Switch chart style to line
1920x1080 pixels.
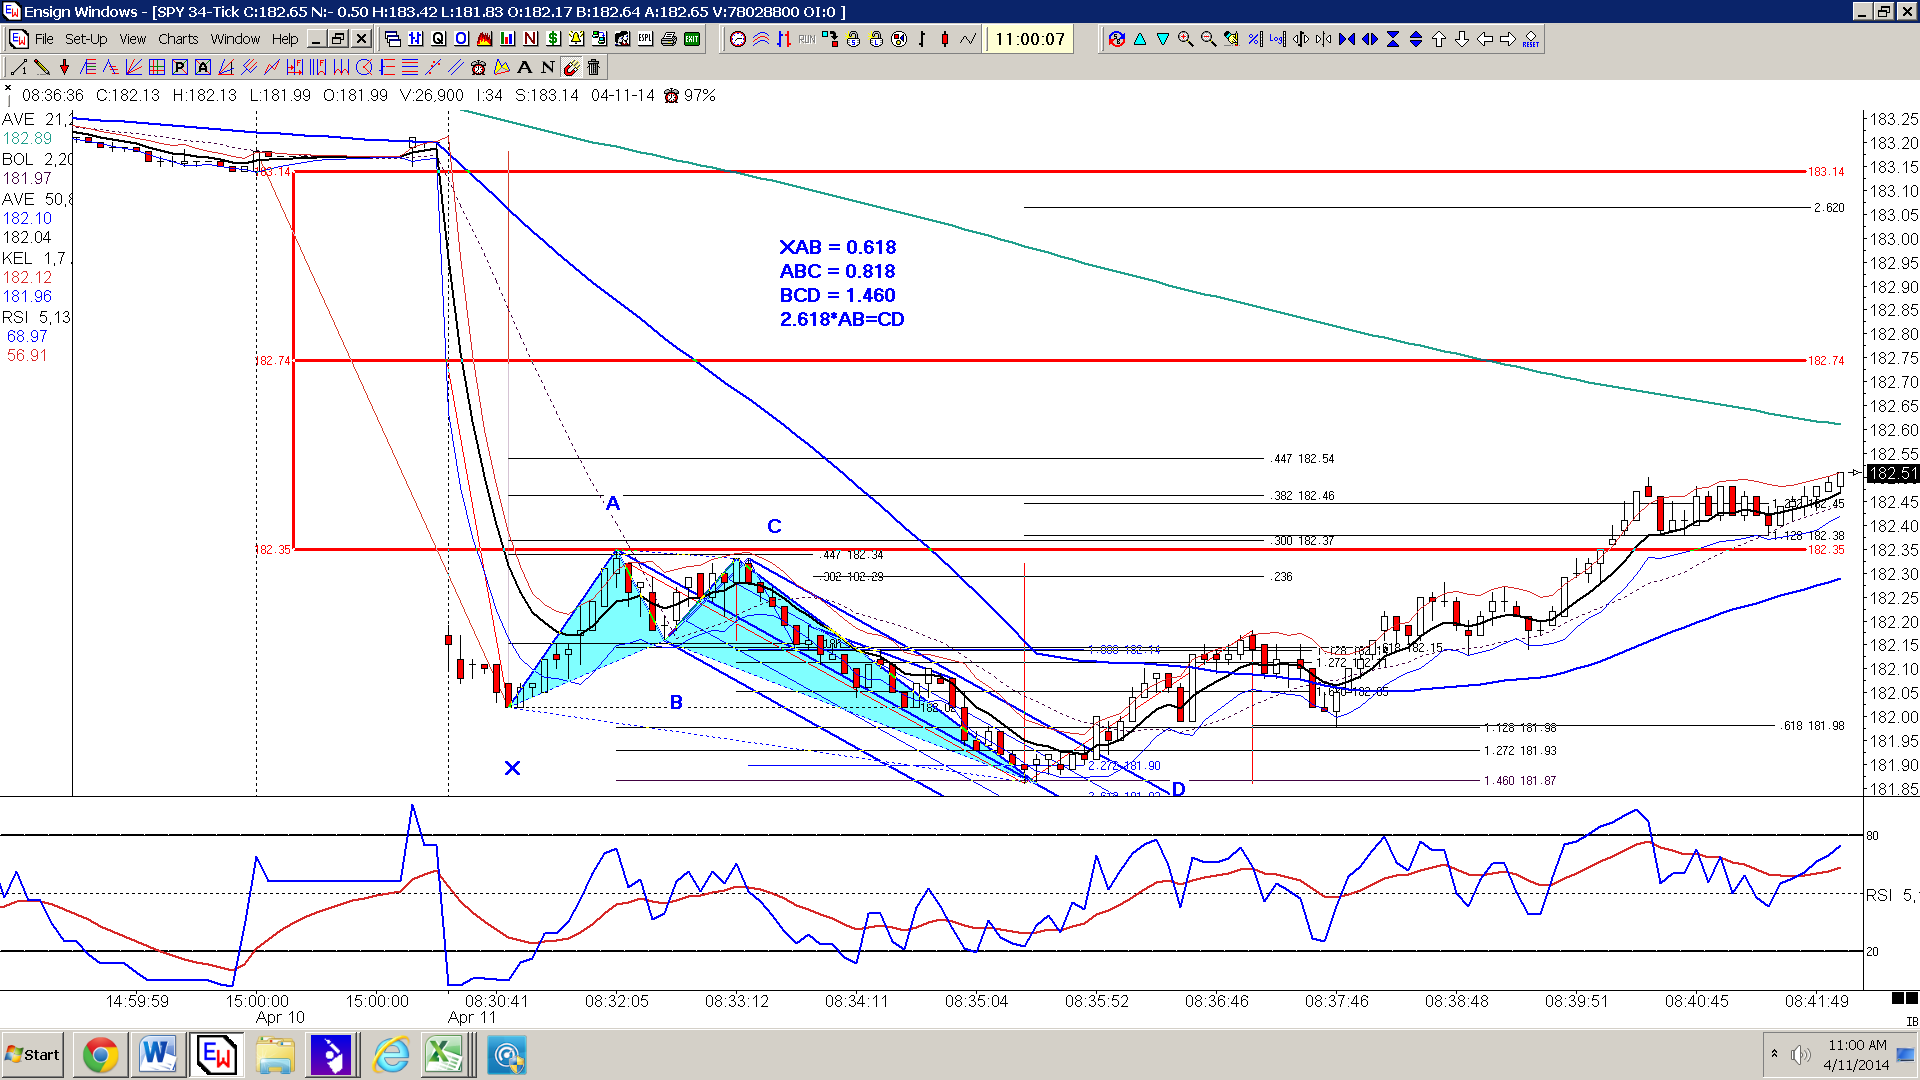[x=968, y=39]
